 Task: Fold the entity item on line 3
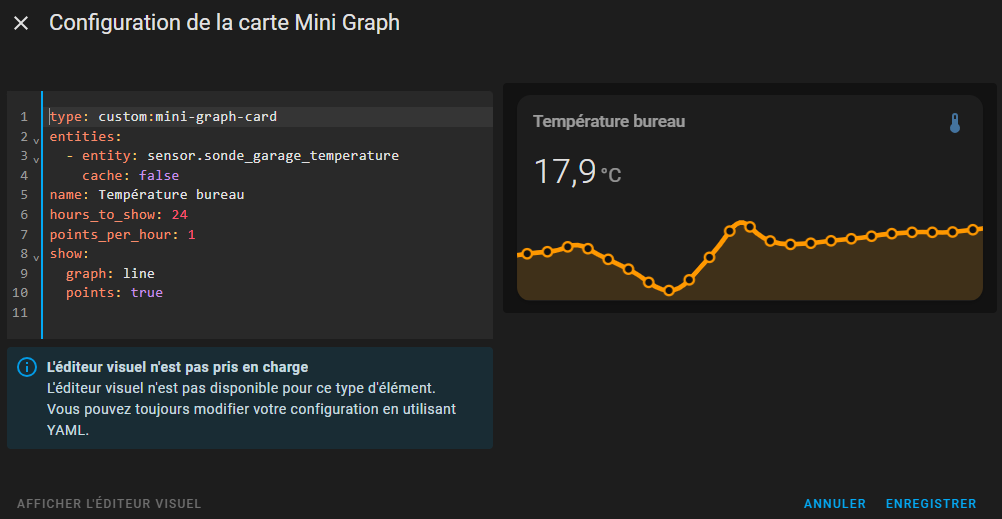[36, 159]
